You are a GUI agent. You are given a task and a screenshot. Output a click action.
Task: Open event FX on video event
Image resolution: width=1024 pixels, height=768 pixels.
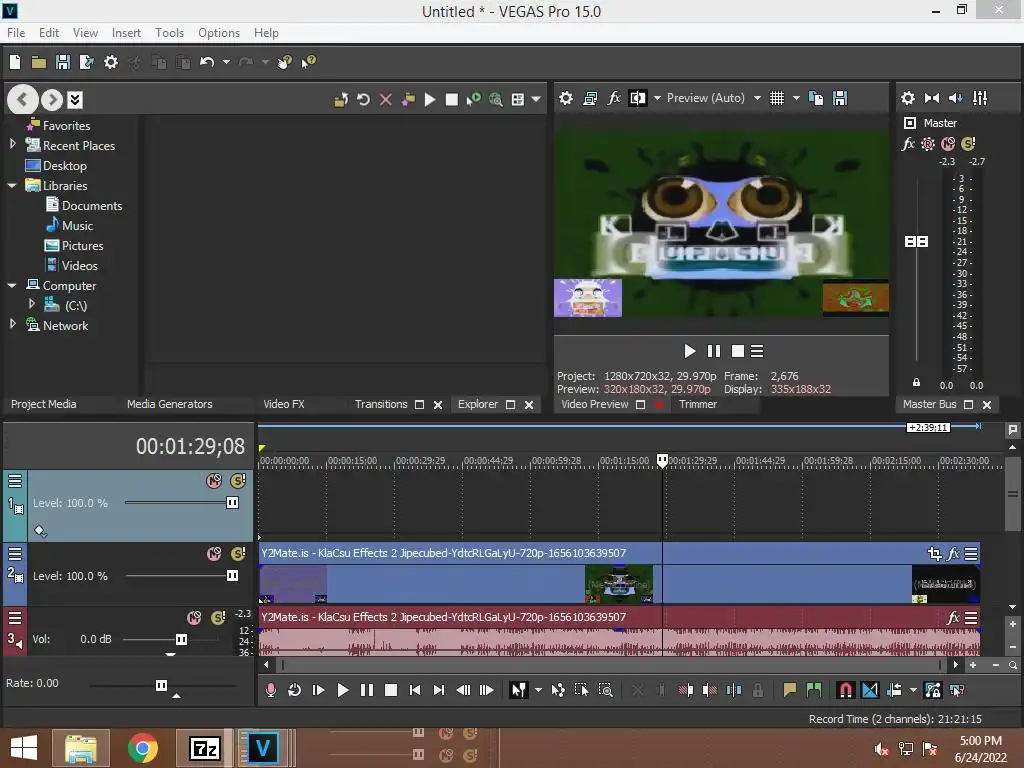point(953,554)
